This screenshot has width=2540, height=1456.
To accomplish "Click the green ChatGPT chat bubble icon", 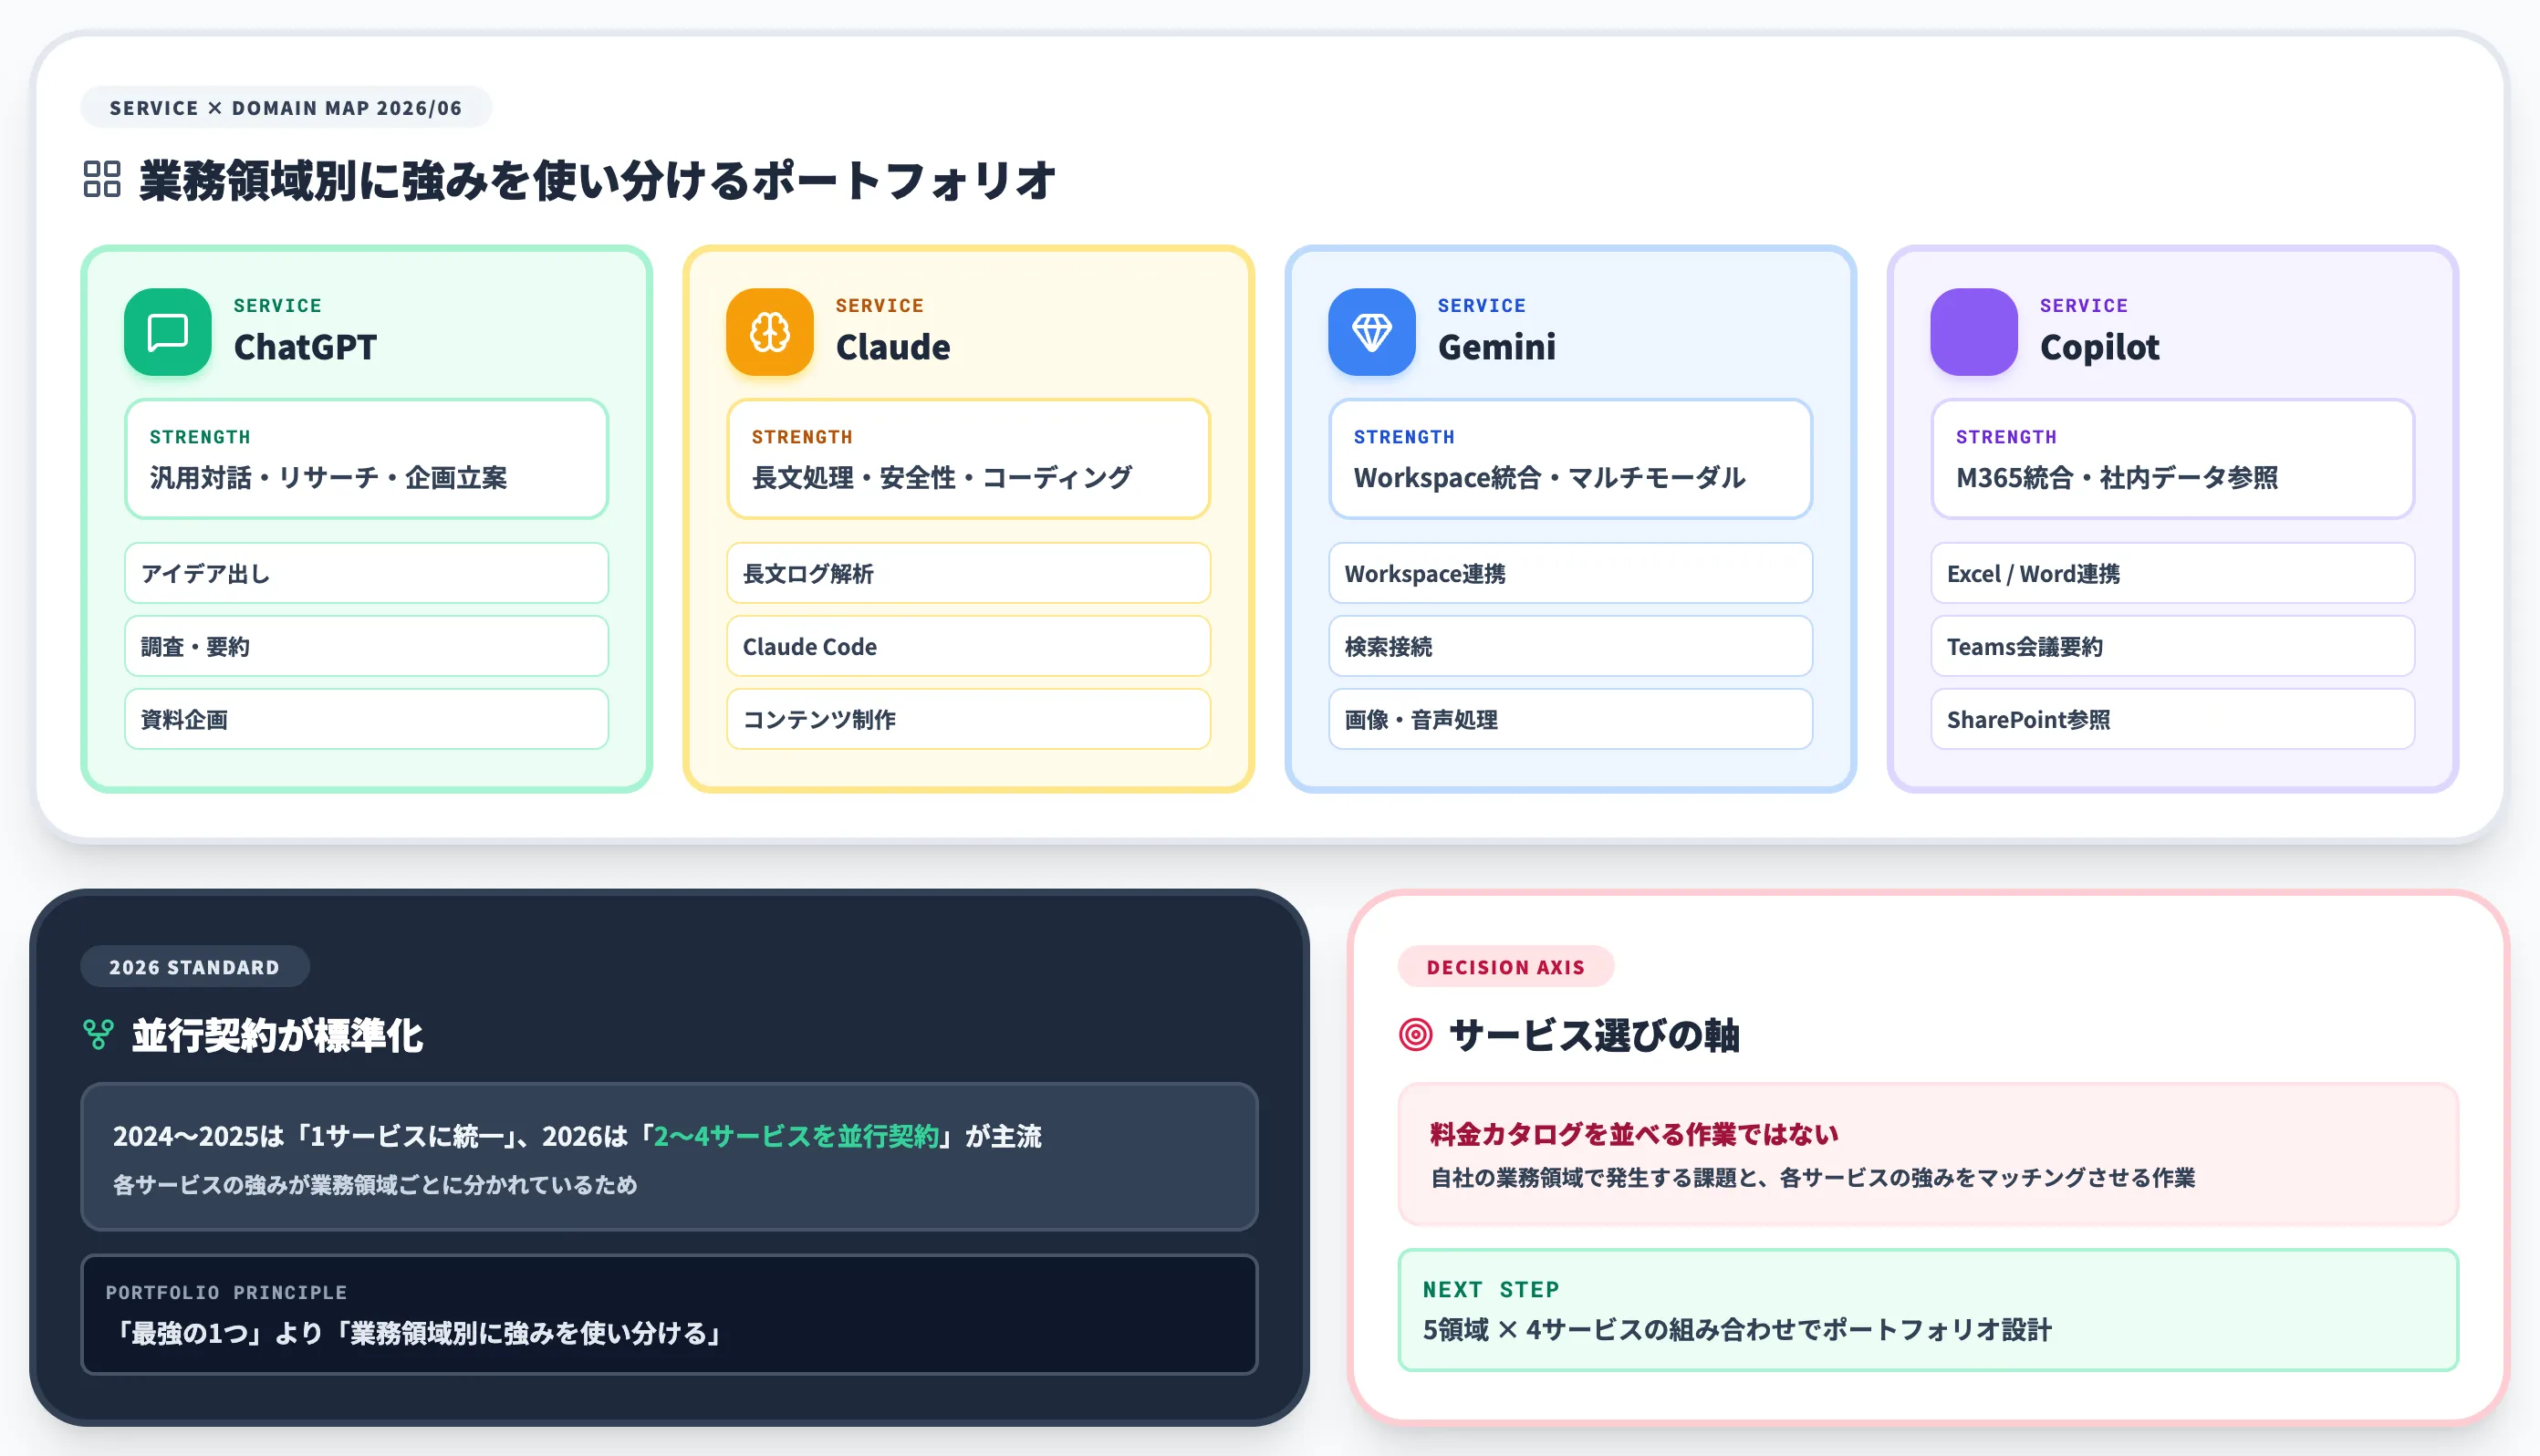I will tap(167, 332).
